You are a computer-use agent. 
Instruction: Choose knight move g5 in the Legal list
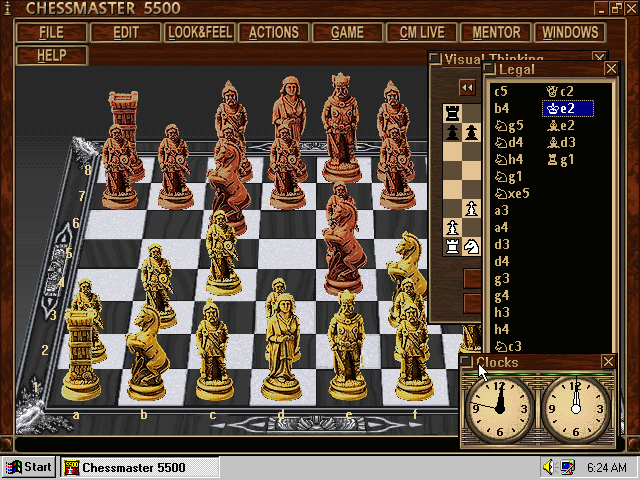click(509, 125)
